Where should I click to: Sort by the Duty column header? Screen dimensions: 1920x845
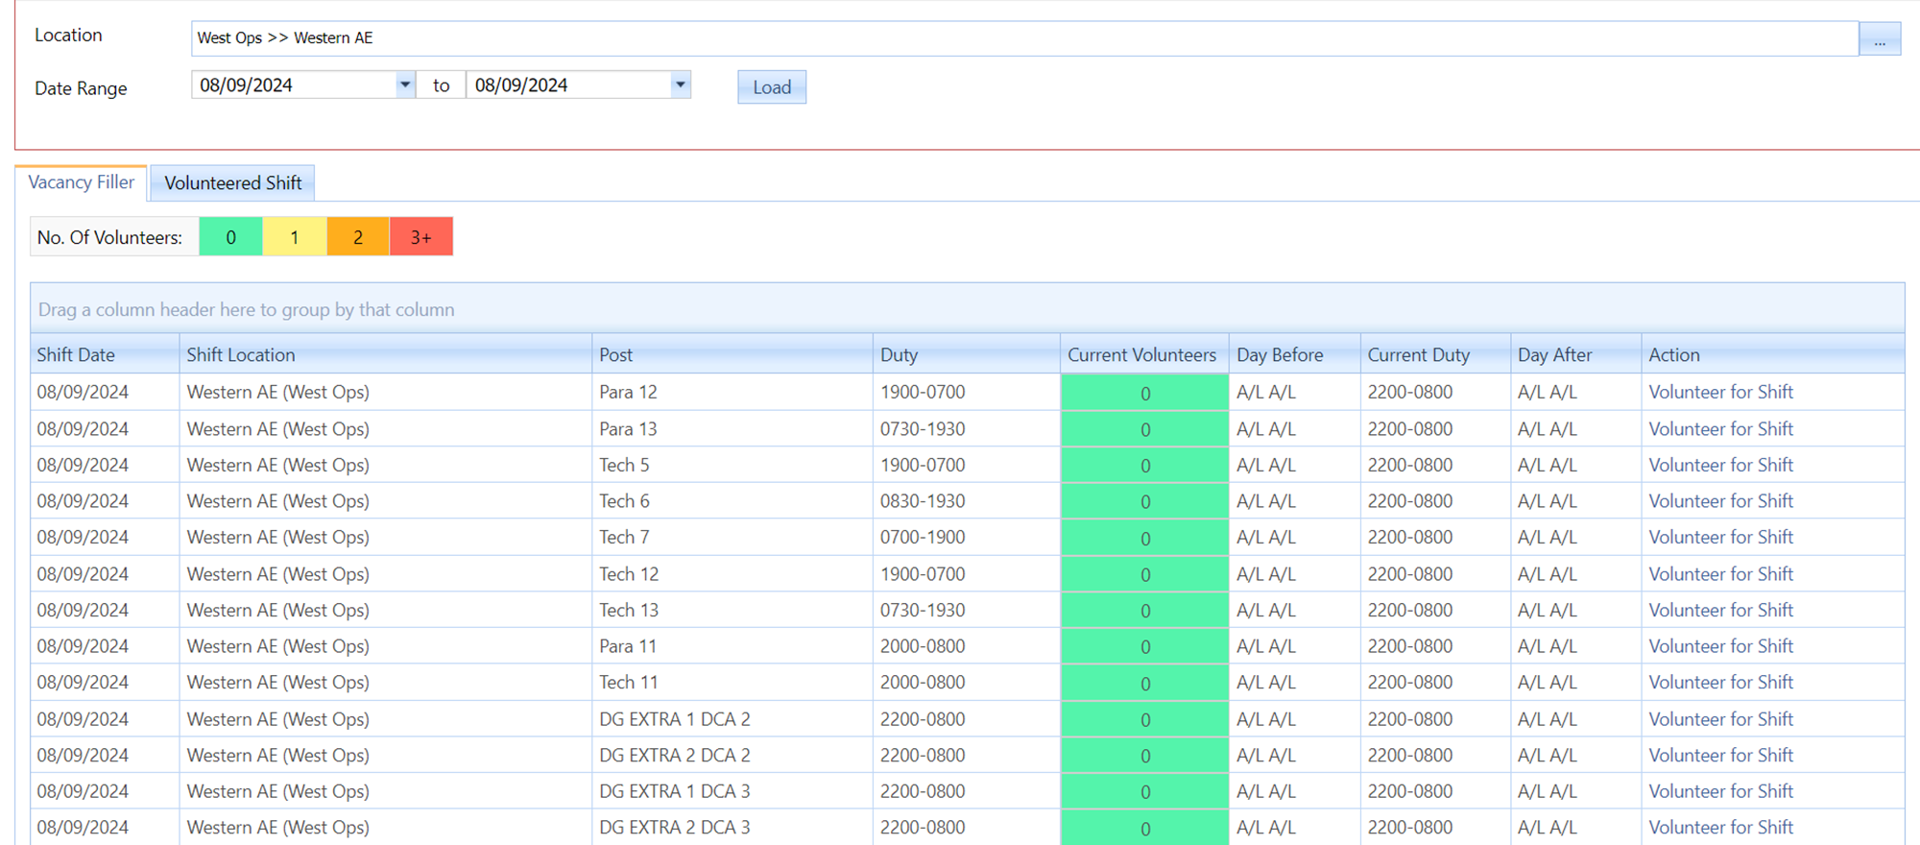click(x=898, y=355)
